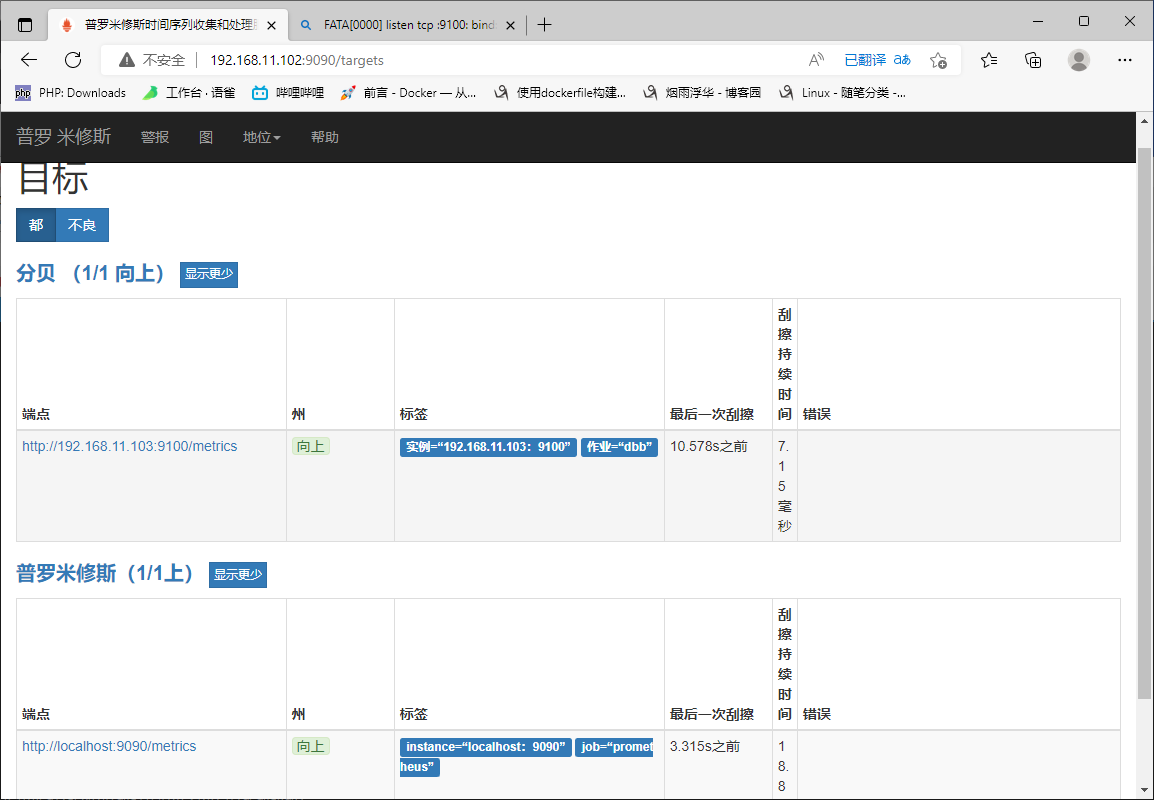1154x800 pixels.
Task: Open the 使用dockerfile构建 bookmark
Action: [x=559, y=93]
